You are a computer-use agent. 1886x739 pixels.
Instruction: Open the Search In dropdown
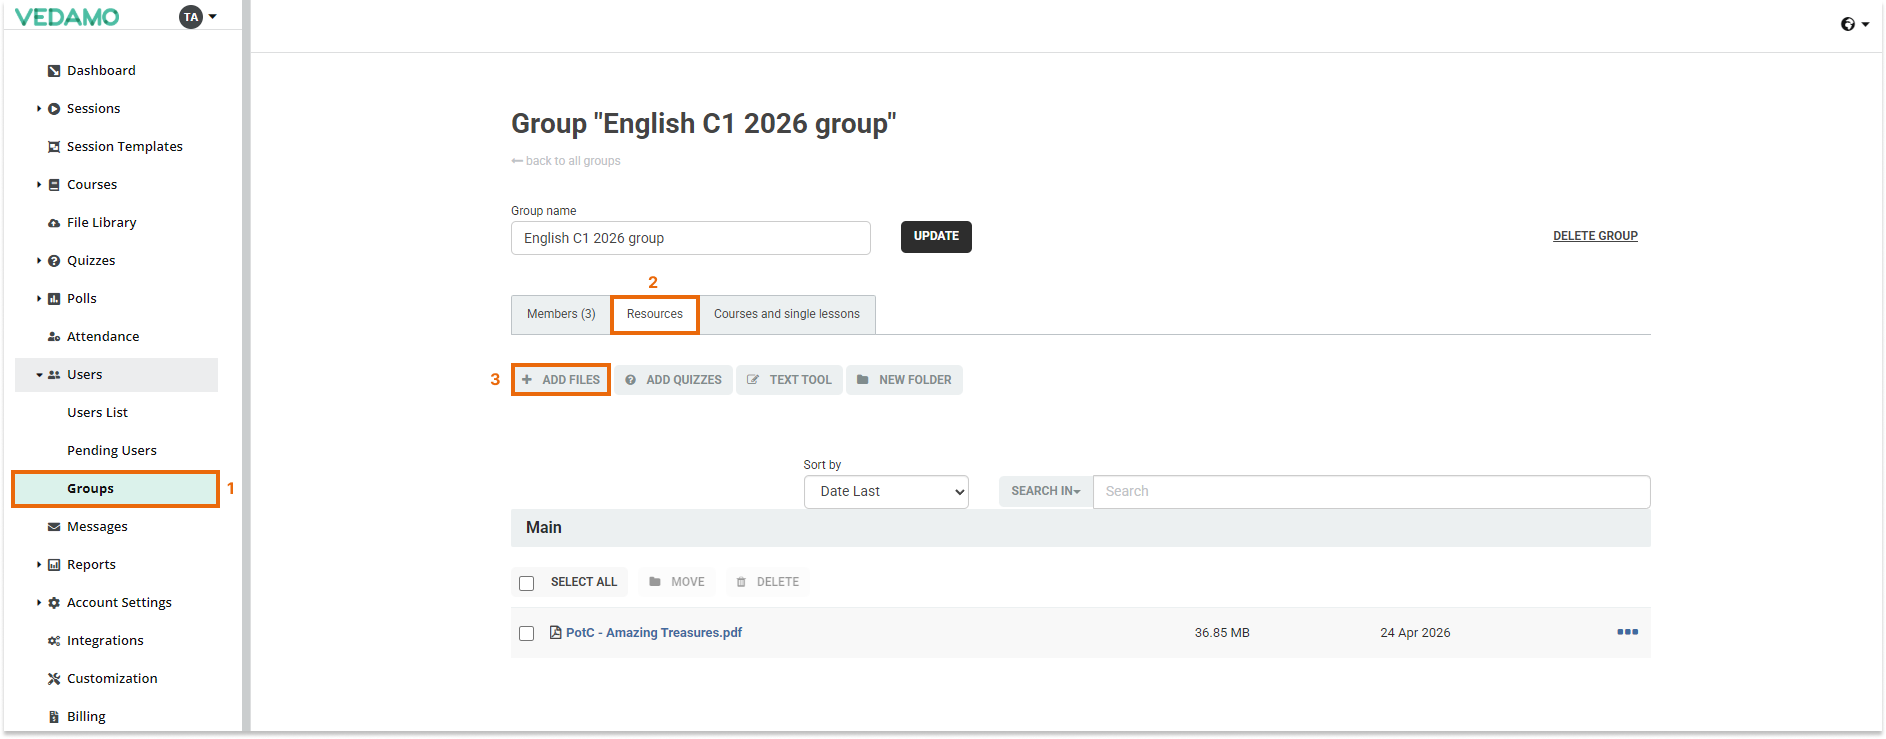click(x=1045, y=491)
